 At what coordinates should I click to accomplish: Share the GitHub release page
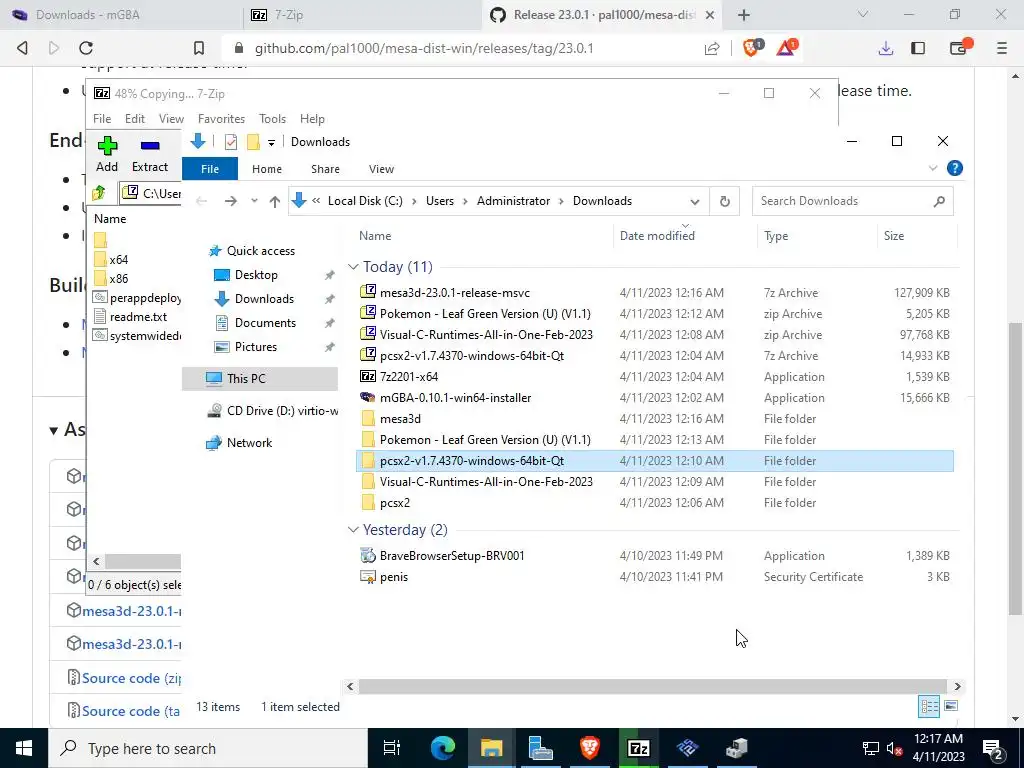712,48
